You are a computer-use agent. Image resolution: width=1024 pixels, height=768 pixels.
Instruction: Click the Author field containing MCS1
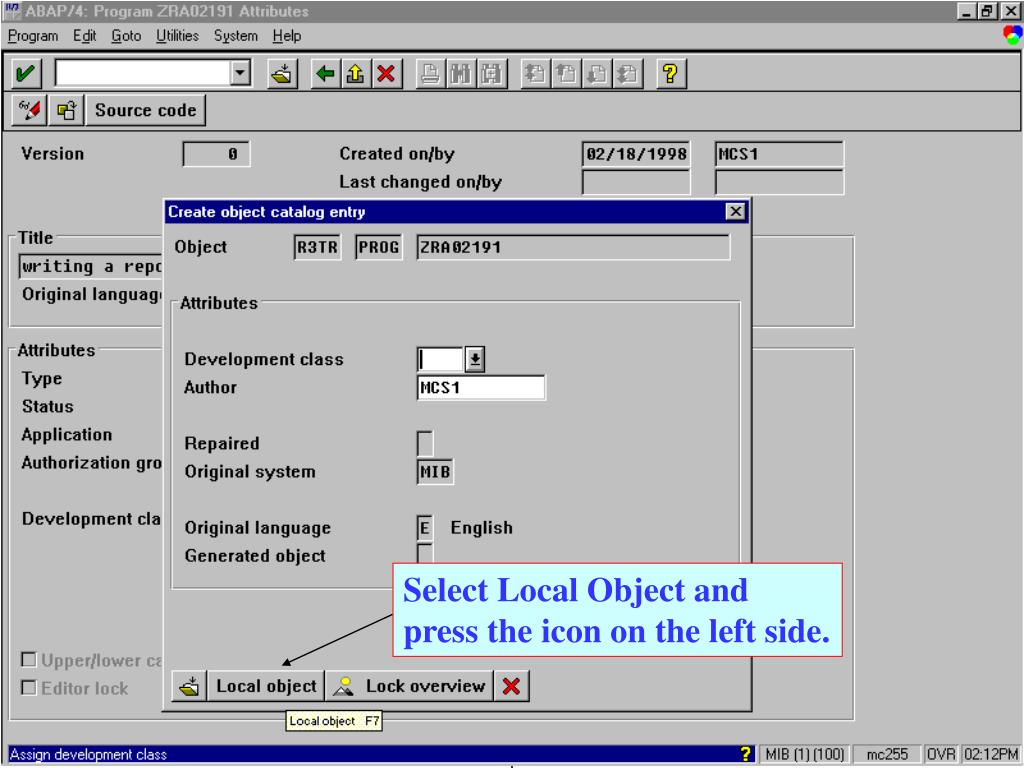[x=481, y=387]
